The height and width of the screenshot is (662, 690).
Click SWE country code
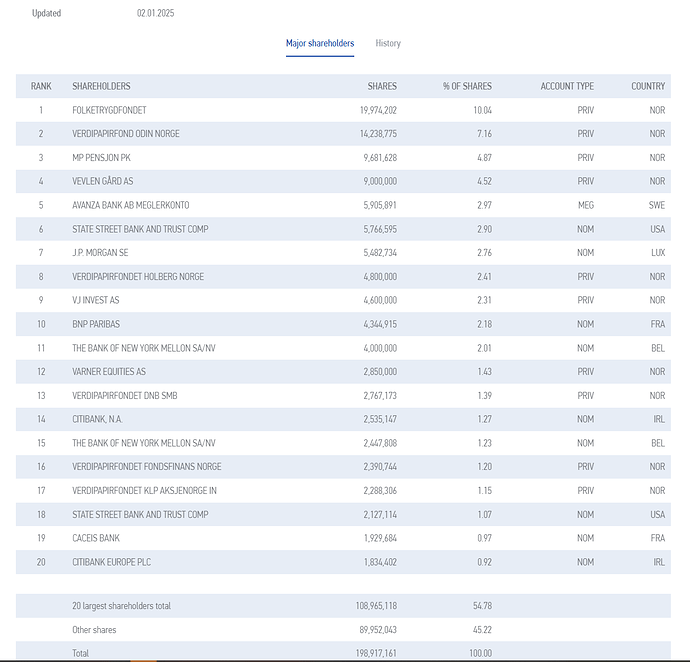[657, 205]
